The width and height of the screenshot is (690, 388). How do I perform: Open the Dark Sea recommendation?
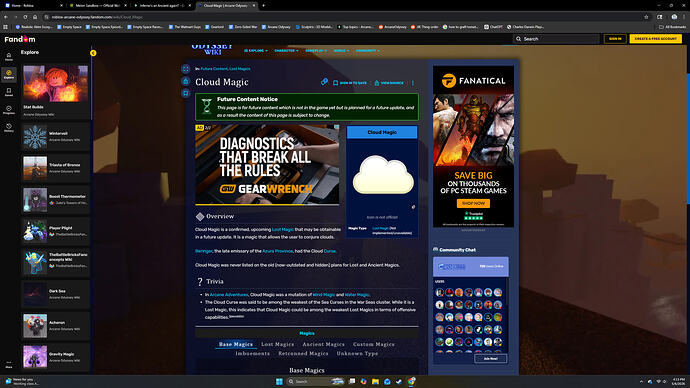click(x=55, y=294)
